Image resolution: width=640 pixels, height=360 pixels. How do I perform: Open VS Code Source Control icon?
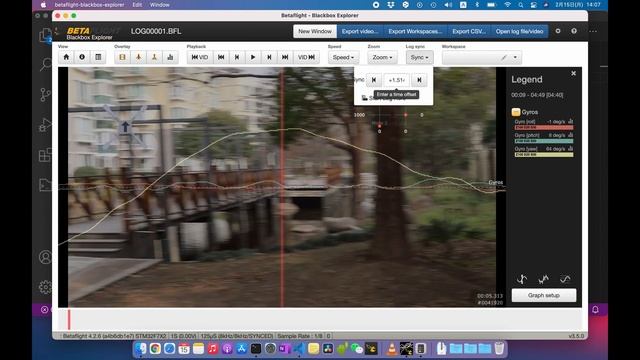[45, 94]
